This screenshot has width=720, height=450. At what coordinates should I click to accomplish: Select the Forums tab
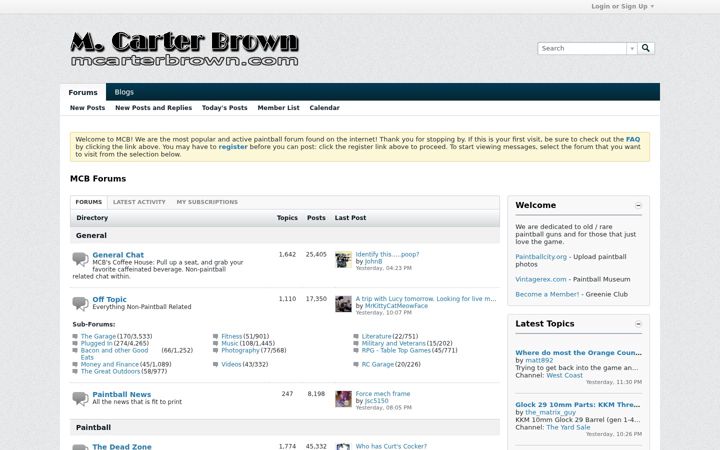83,92
